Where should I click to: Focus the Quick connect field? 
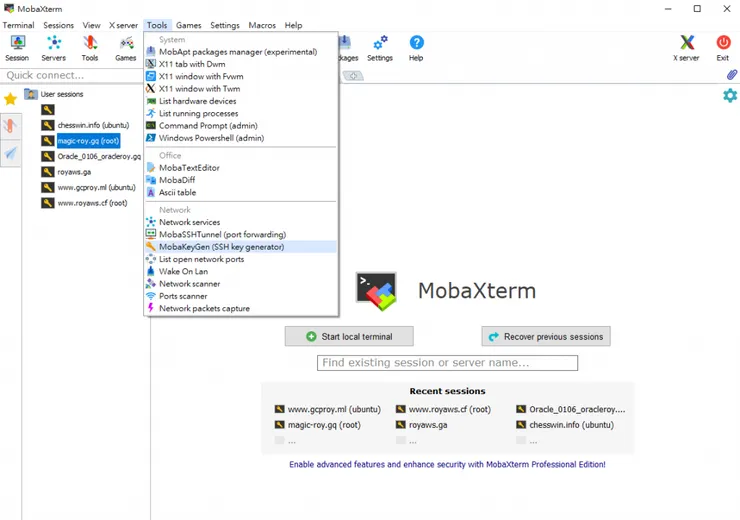tap(73, 75)
